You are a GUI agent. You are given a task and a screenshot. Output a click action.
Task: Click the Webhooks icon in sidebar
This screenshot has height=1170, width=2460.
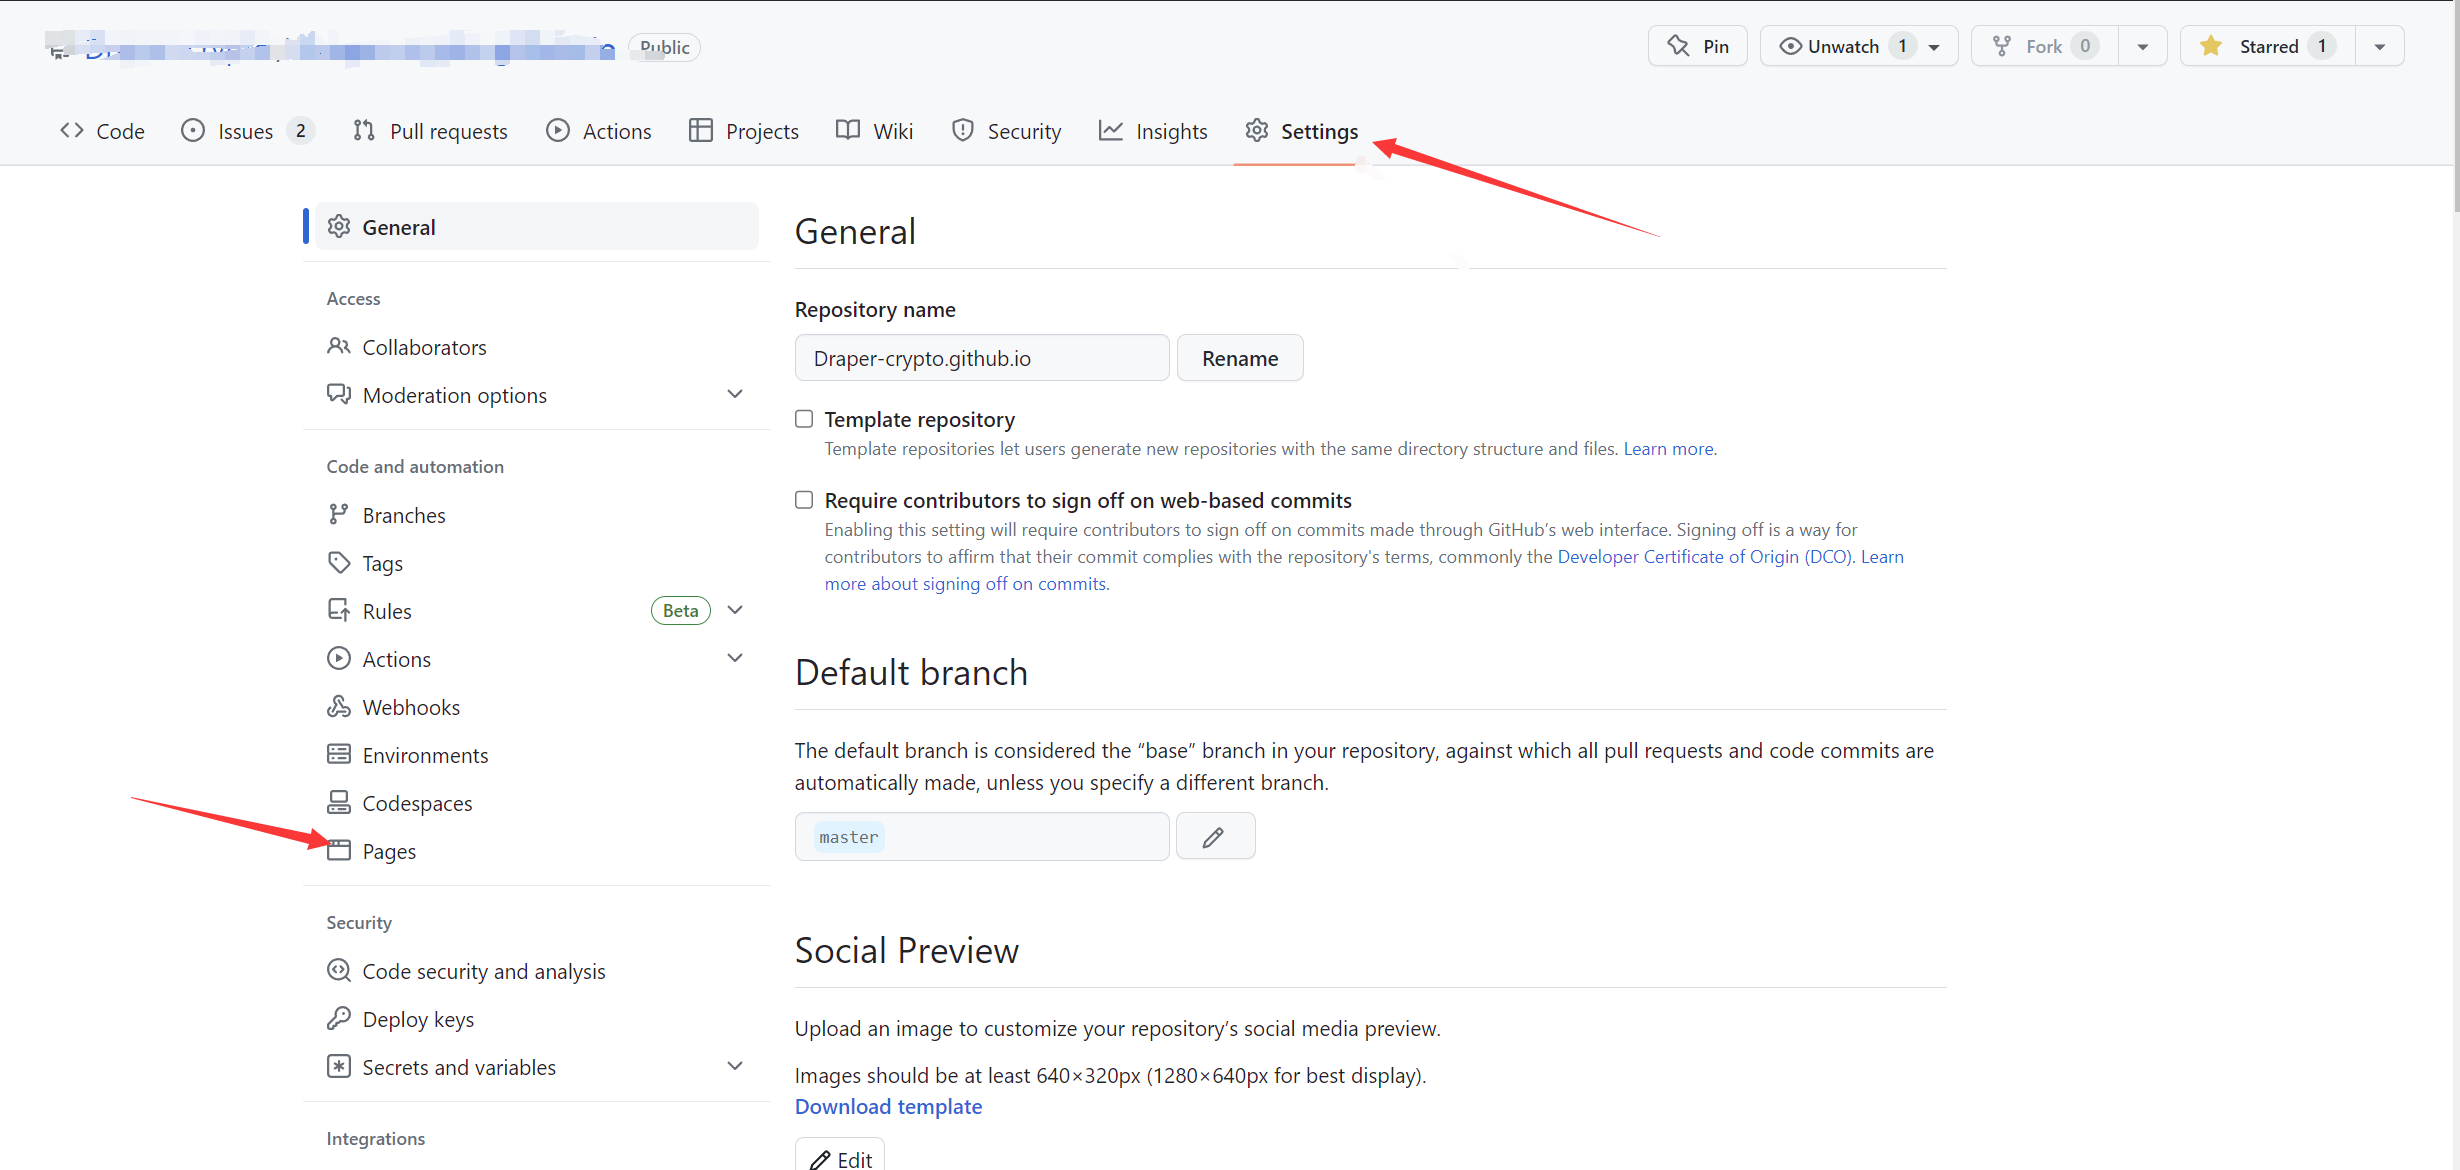[x=339, y=707]
